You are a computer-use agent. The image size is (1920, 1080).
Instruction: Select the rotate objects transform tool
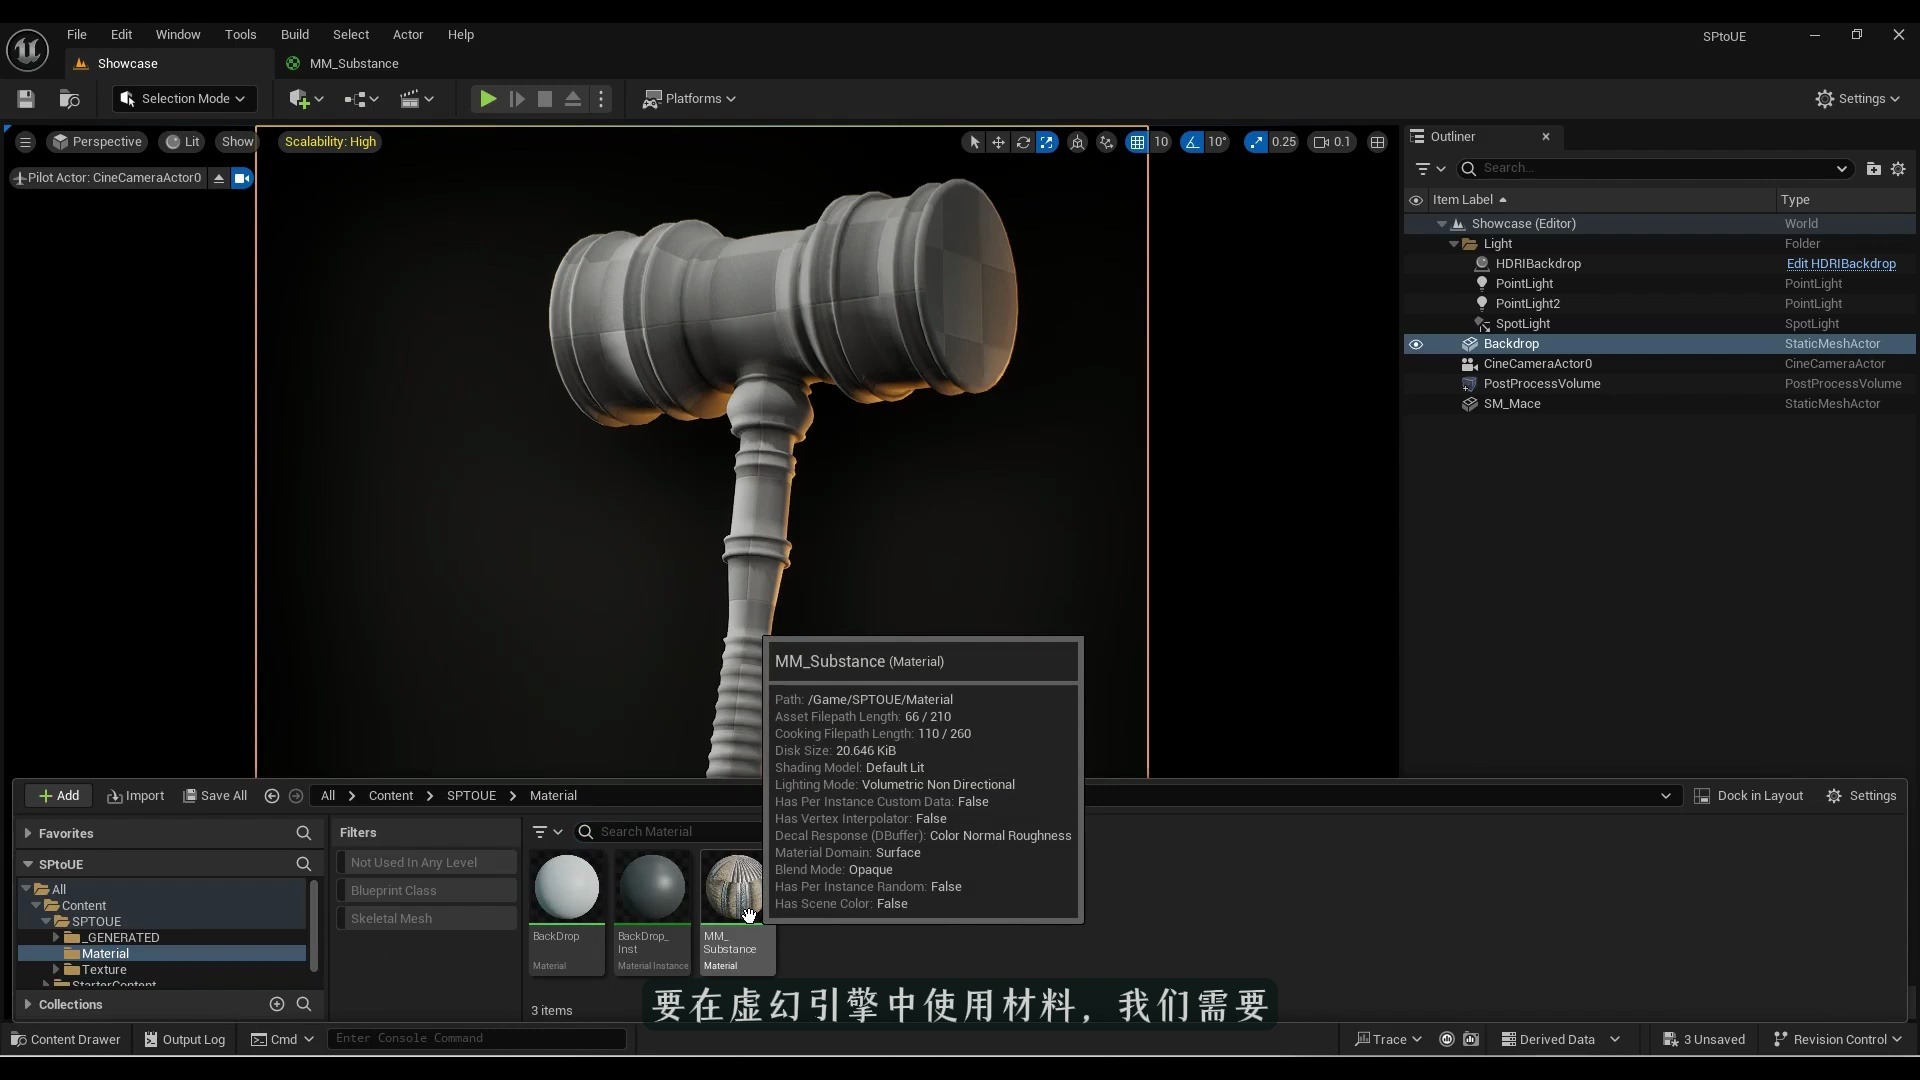point(1022,142)
